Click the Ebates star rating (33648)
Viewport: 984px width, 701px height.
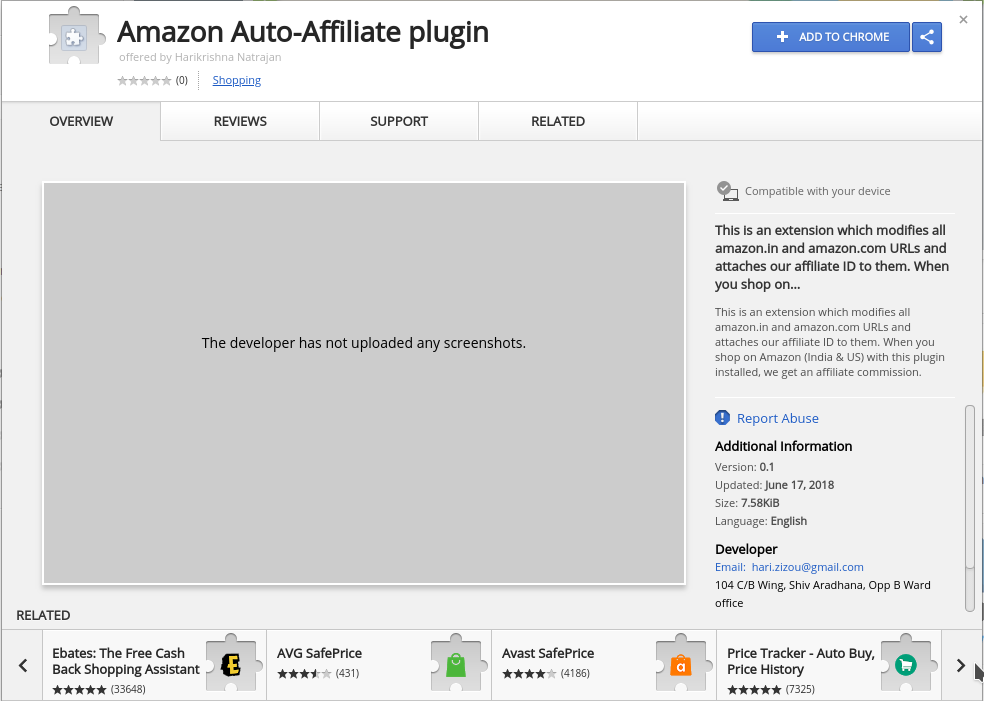click(x=99, y=689)
